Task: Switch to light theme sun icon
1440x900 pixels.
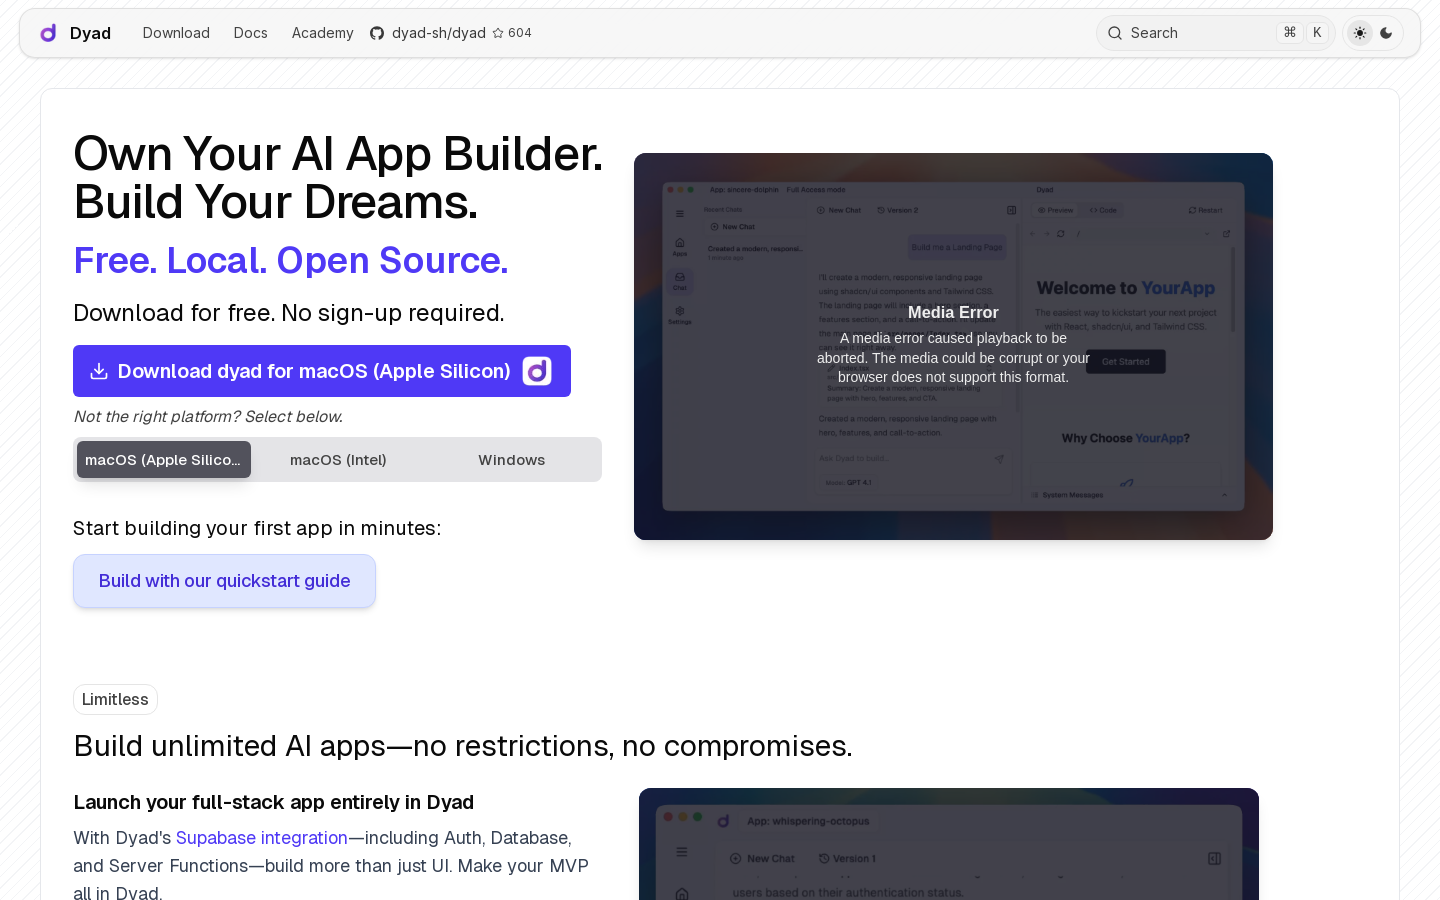Action: (x=1360, y=33)
